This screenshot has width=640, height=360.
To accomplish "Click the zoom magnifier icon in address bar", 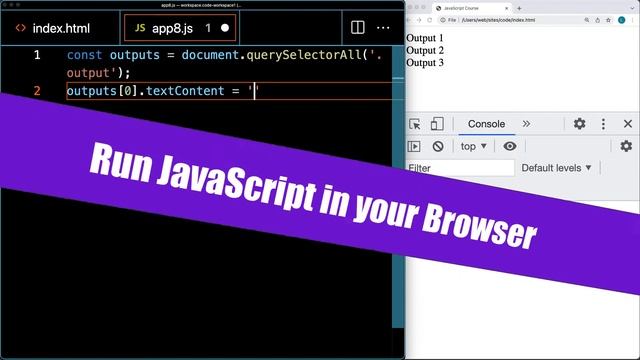I will [x=587, y=20].
